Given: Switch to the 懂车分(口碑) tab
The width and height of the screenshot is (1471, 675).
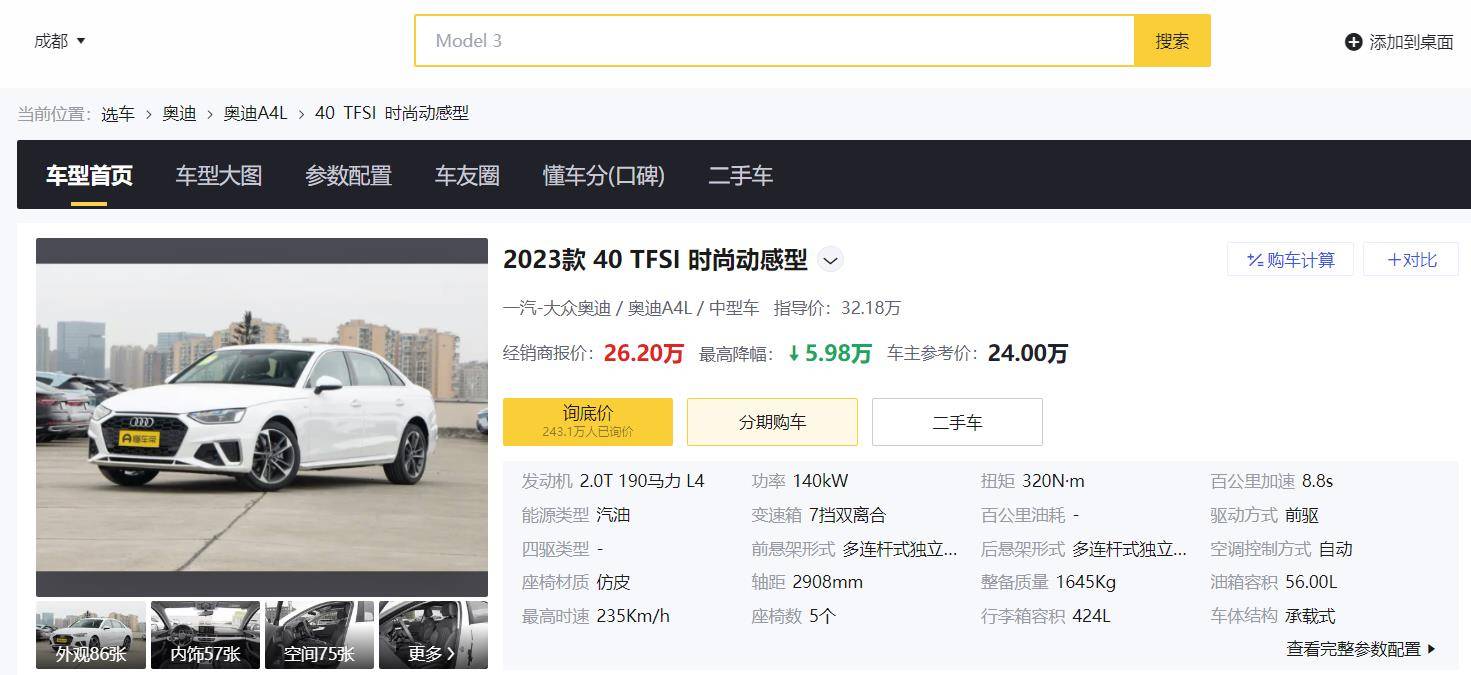Looking at the screenshot, I should tap(604, 175).
